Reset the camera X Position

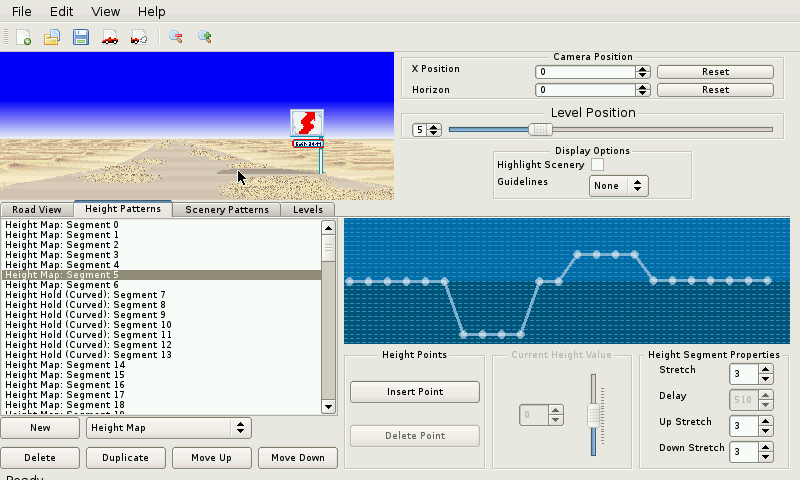tap(715, 72)
